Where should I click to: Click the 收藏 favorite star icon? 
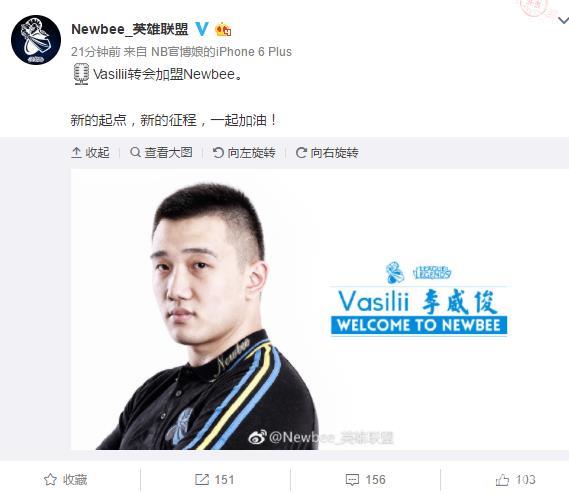pos(50,479)
